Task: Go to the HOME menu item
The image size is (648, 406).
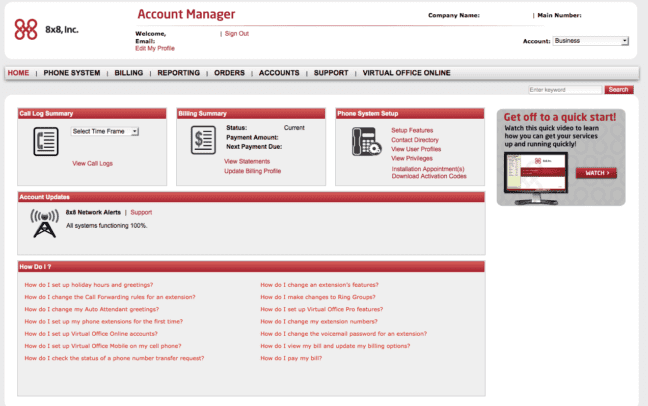Action: pyautogui.click(x=18, y=73)
